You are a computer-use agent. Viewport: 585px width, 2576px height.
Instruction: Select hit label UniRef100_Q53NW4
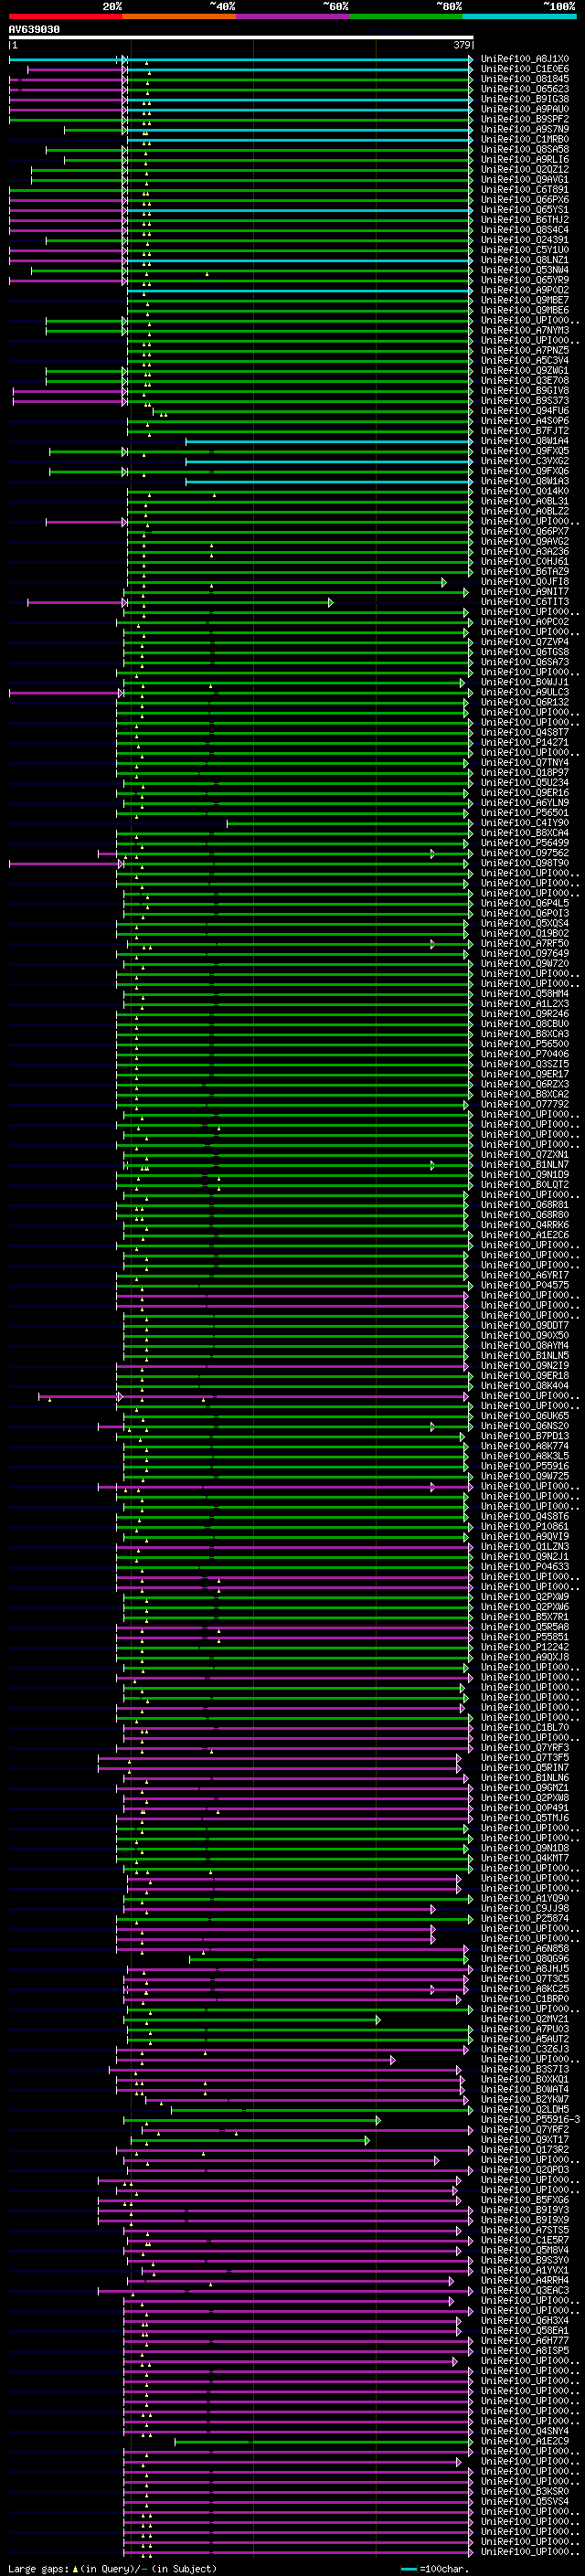coord(525,270)
